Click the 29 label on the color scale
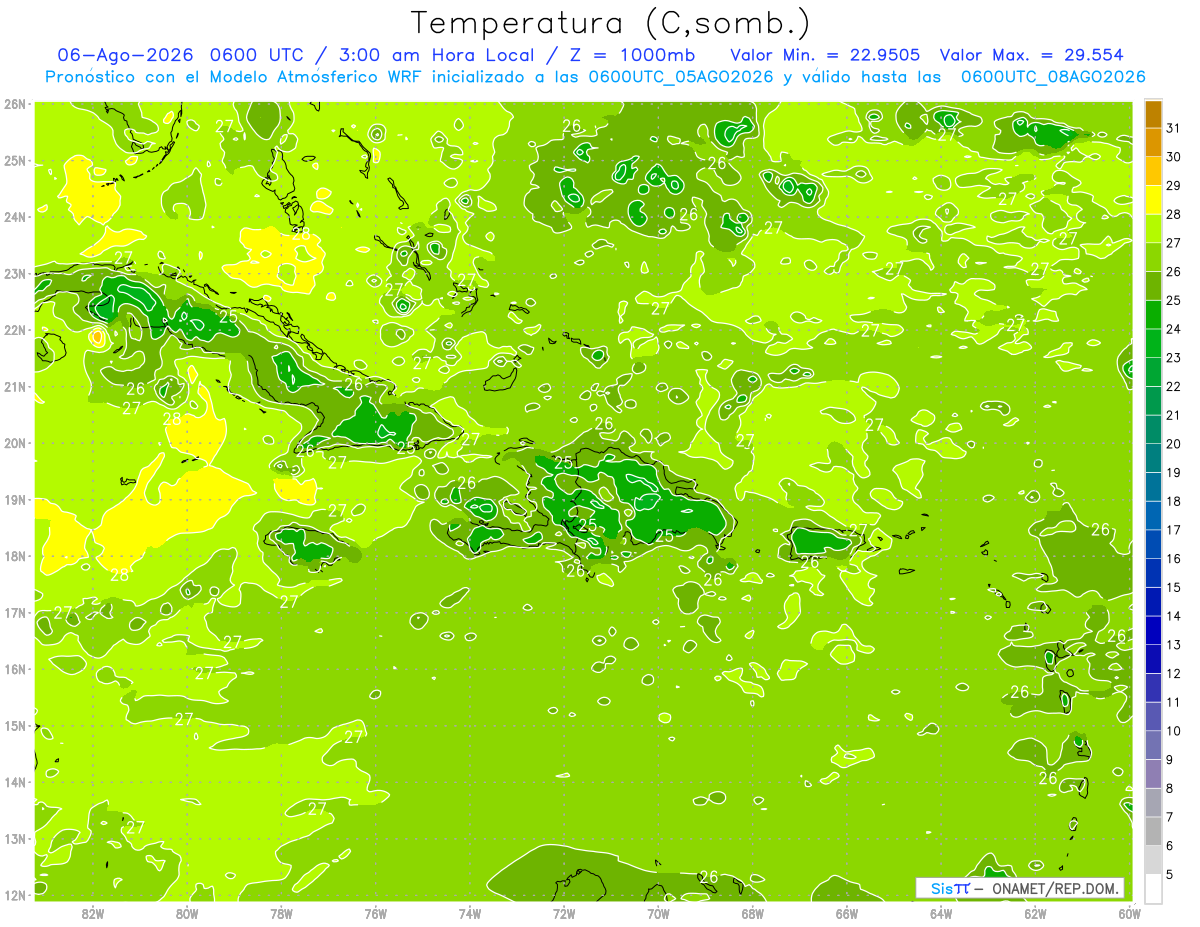Image resolution: width=1200 pixels, height=927 pixels. pos(1173,186)
